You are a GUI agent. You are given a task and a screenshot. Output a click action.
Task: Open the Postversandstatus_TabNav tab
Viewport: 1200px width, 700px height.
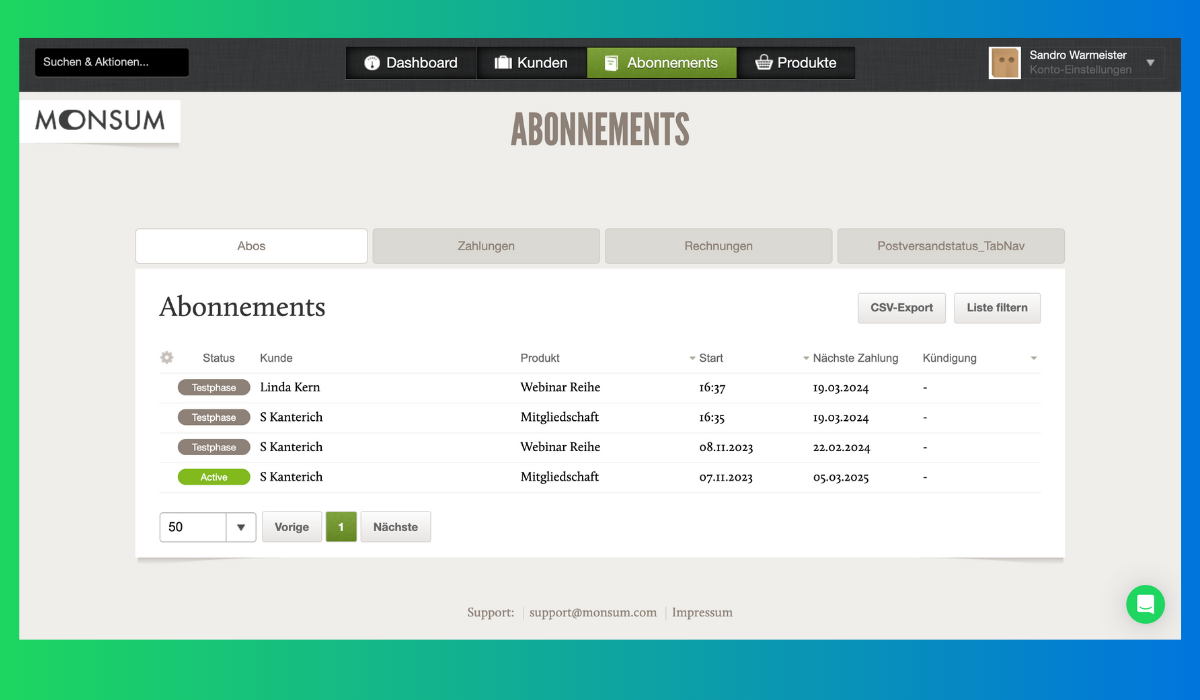click(951, 246)
